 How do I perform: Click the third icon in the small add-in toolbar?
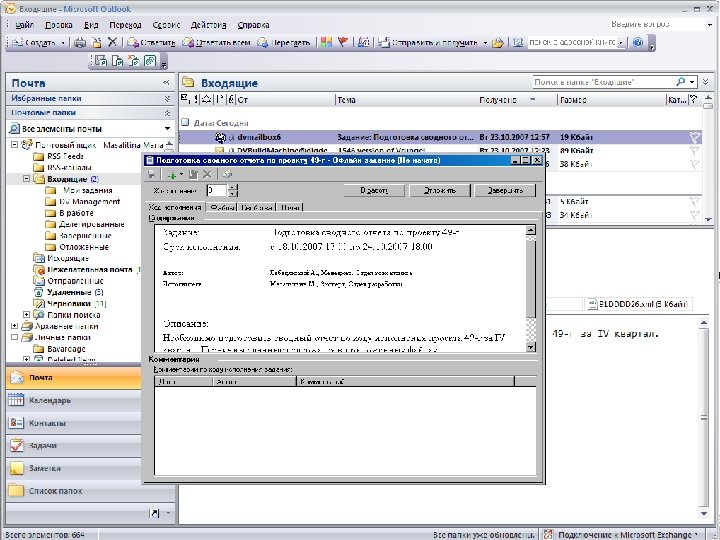tap(134, 61)
